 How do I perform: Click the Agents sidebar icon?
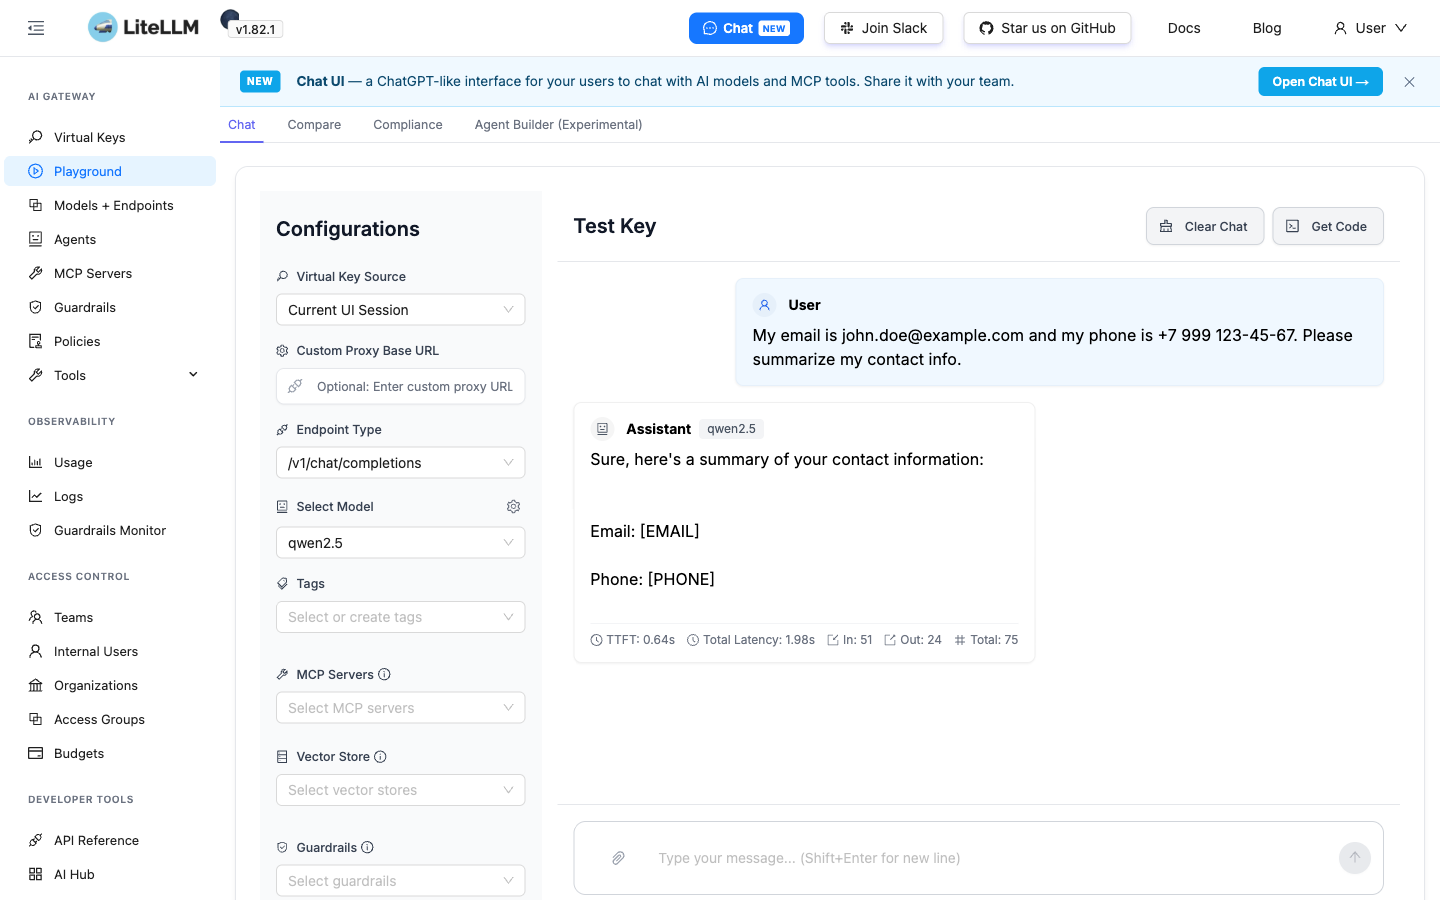36,239
